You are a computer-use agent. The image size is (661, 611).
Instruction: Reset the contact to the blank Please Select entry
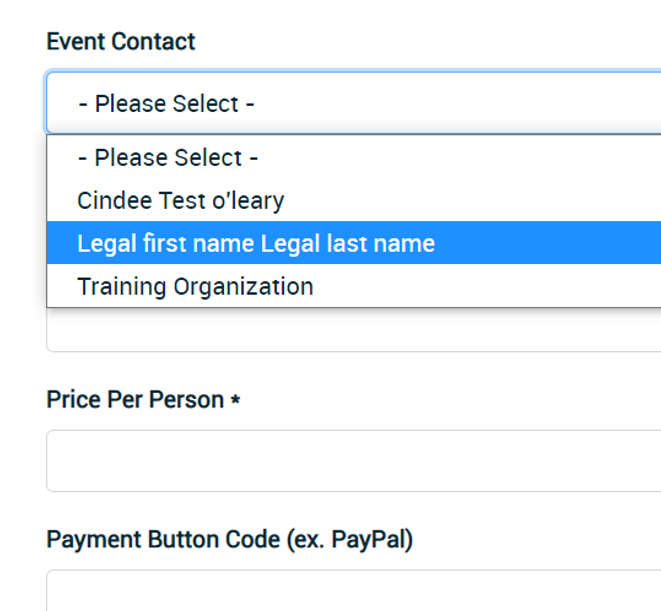pos(168,158)
